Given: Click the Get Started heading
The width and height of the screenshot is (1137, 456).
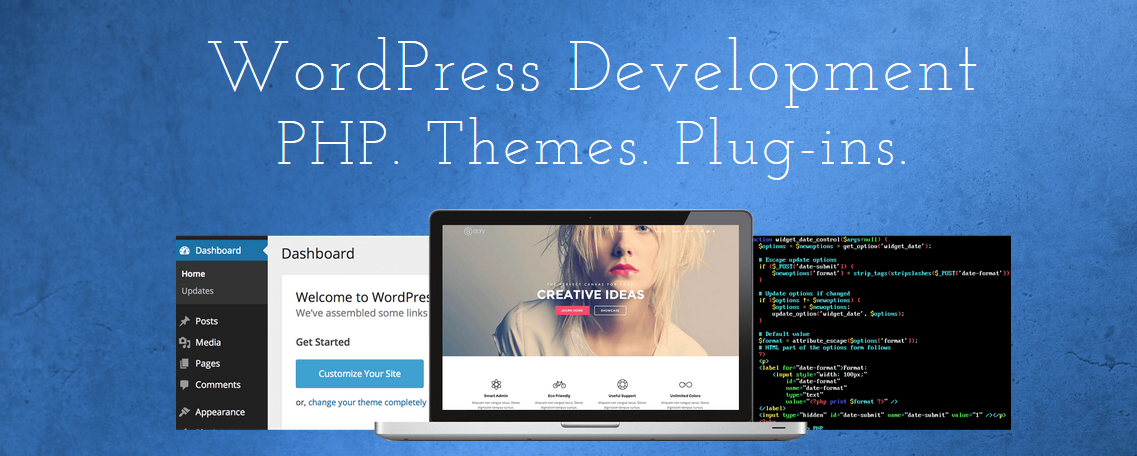Looking at the screenshot, I should click(x=323, y=342).
